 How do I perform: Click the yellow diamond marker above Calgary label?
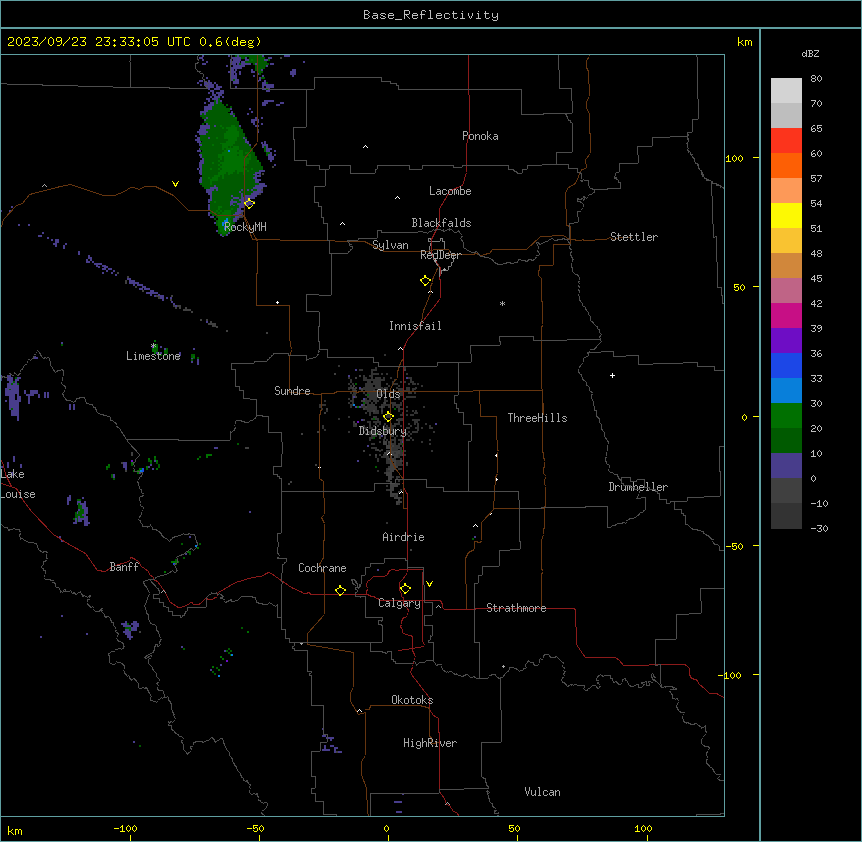pyautogui.click(x=405, y=589)
